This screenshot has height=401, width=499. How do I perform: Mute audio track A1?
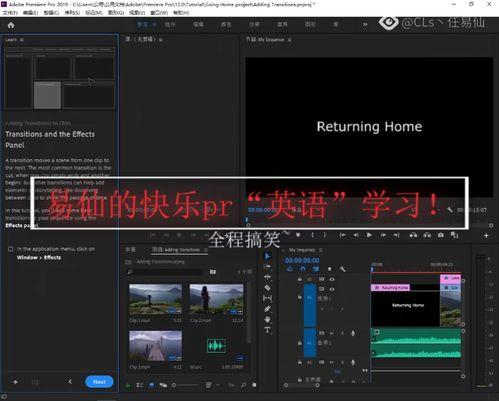pyautogui.click(x=332, y=333)
